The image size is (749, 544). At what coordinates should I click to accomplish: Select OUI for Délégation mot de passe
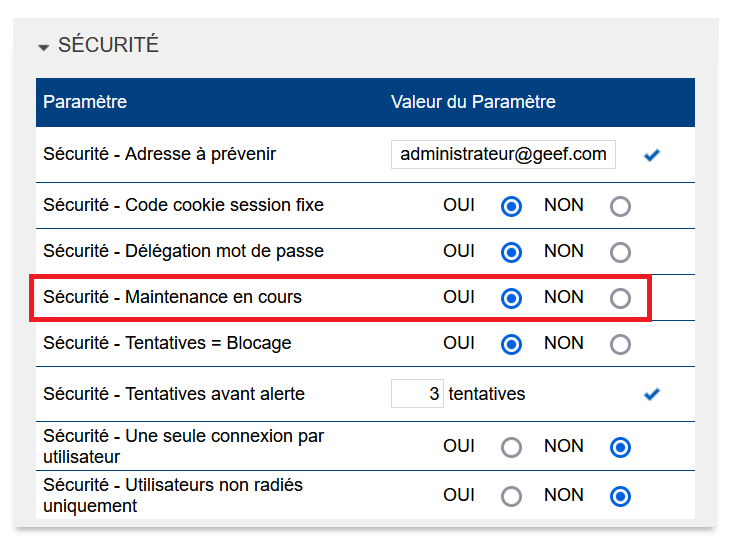coord(512,252)
